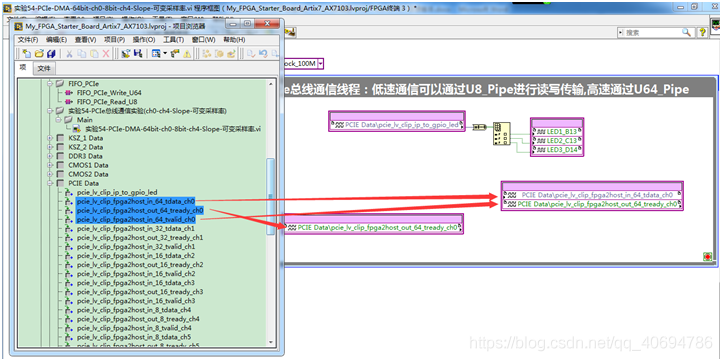Click the Save All toolbar icon
Image resolution: width=722 pixels, height=361 pixels.
coord(51,54)
